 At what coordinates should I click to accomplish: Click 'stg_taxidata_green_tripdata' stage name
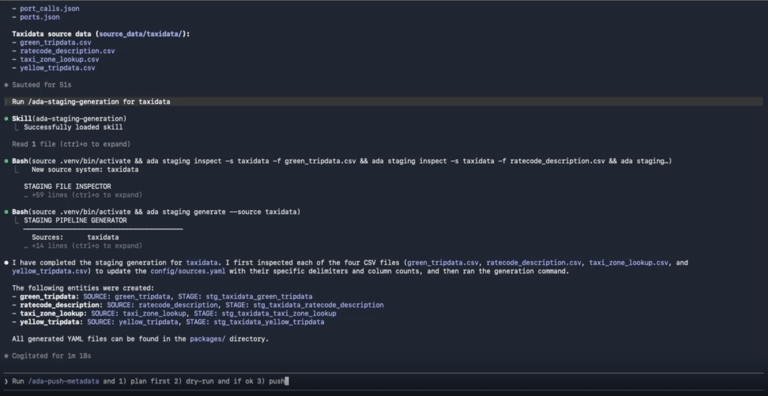tap(259, 297)
